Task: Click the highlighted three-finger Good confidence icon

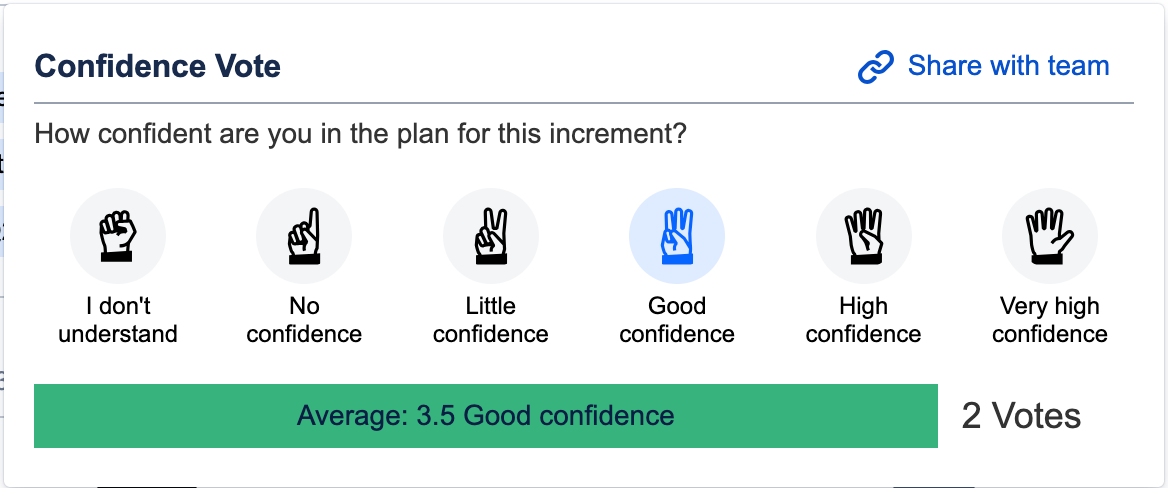Action: (x=677, y=236)
